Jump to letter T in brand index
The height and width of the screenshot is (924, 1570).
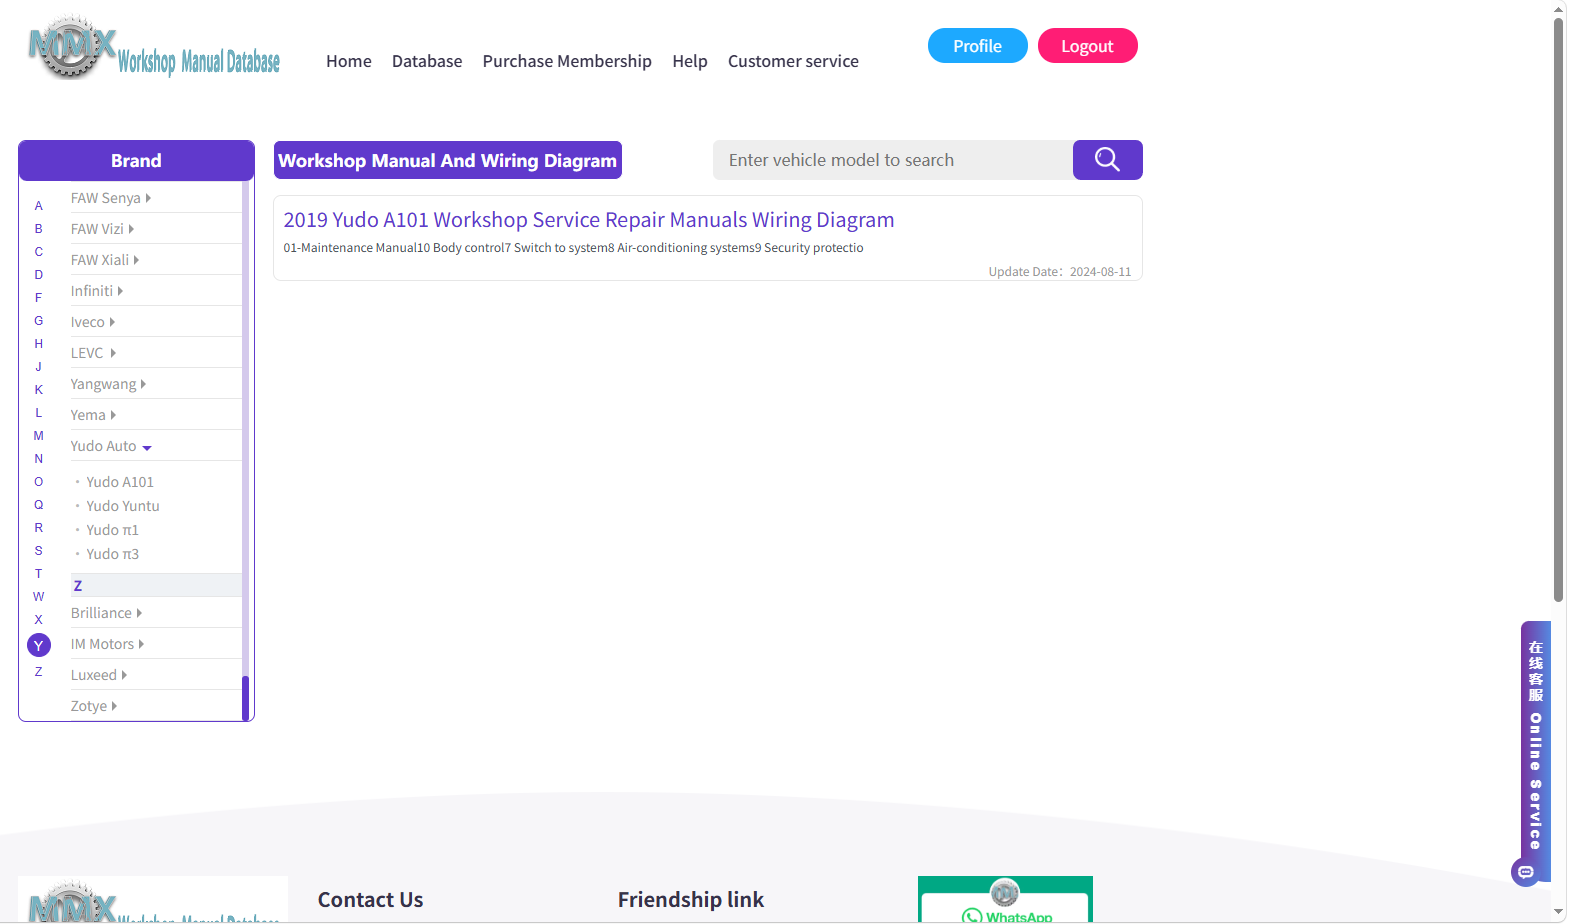[39, 574]
